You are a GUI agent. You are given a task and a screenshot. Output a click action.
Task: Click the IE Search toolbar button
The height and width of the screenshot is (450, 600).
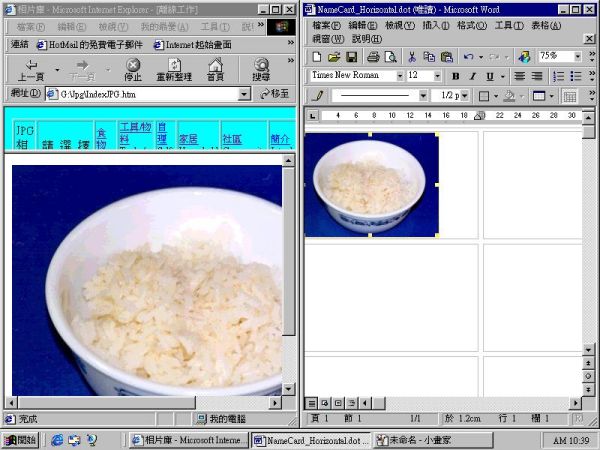pyautogui.click(x=261, y=69)
